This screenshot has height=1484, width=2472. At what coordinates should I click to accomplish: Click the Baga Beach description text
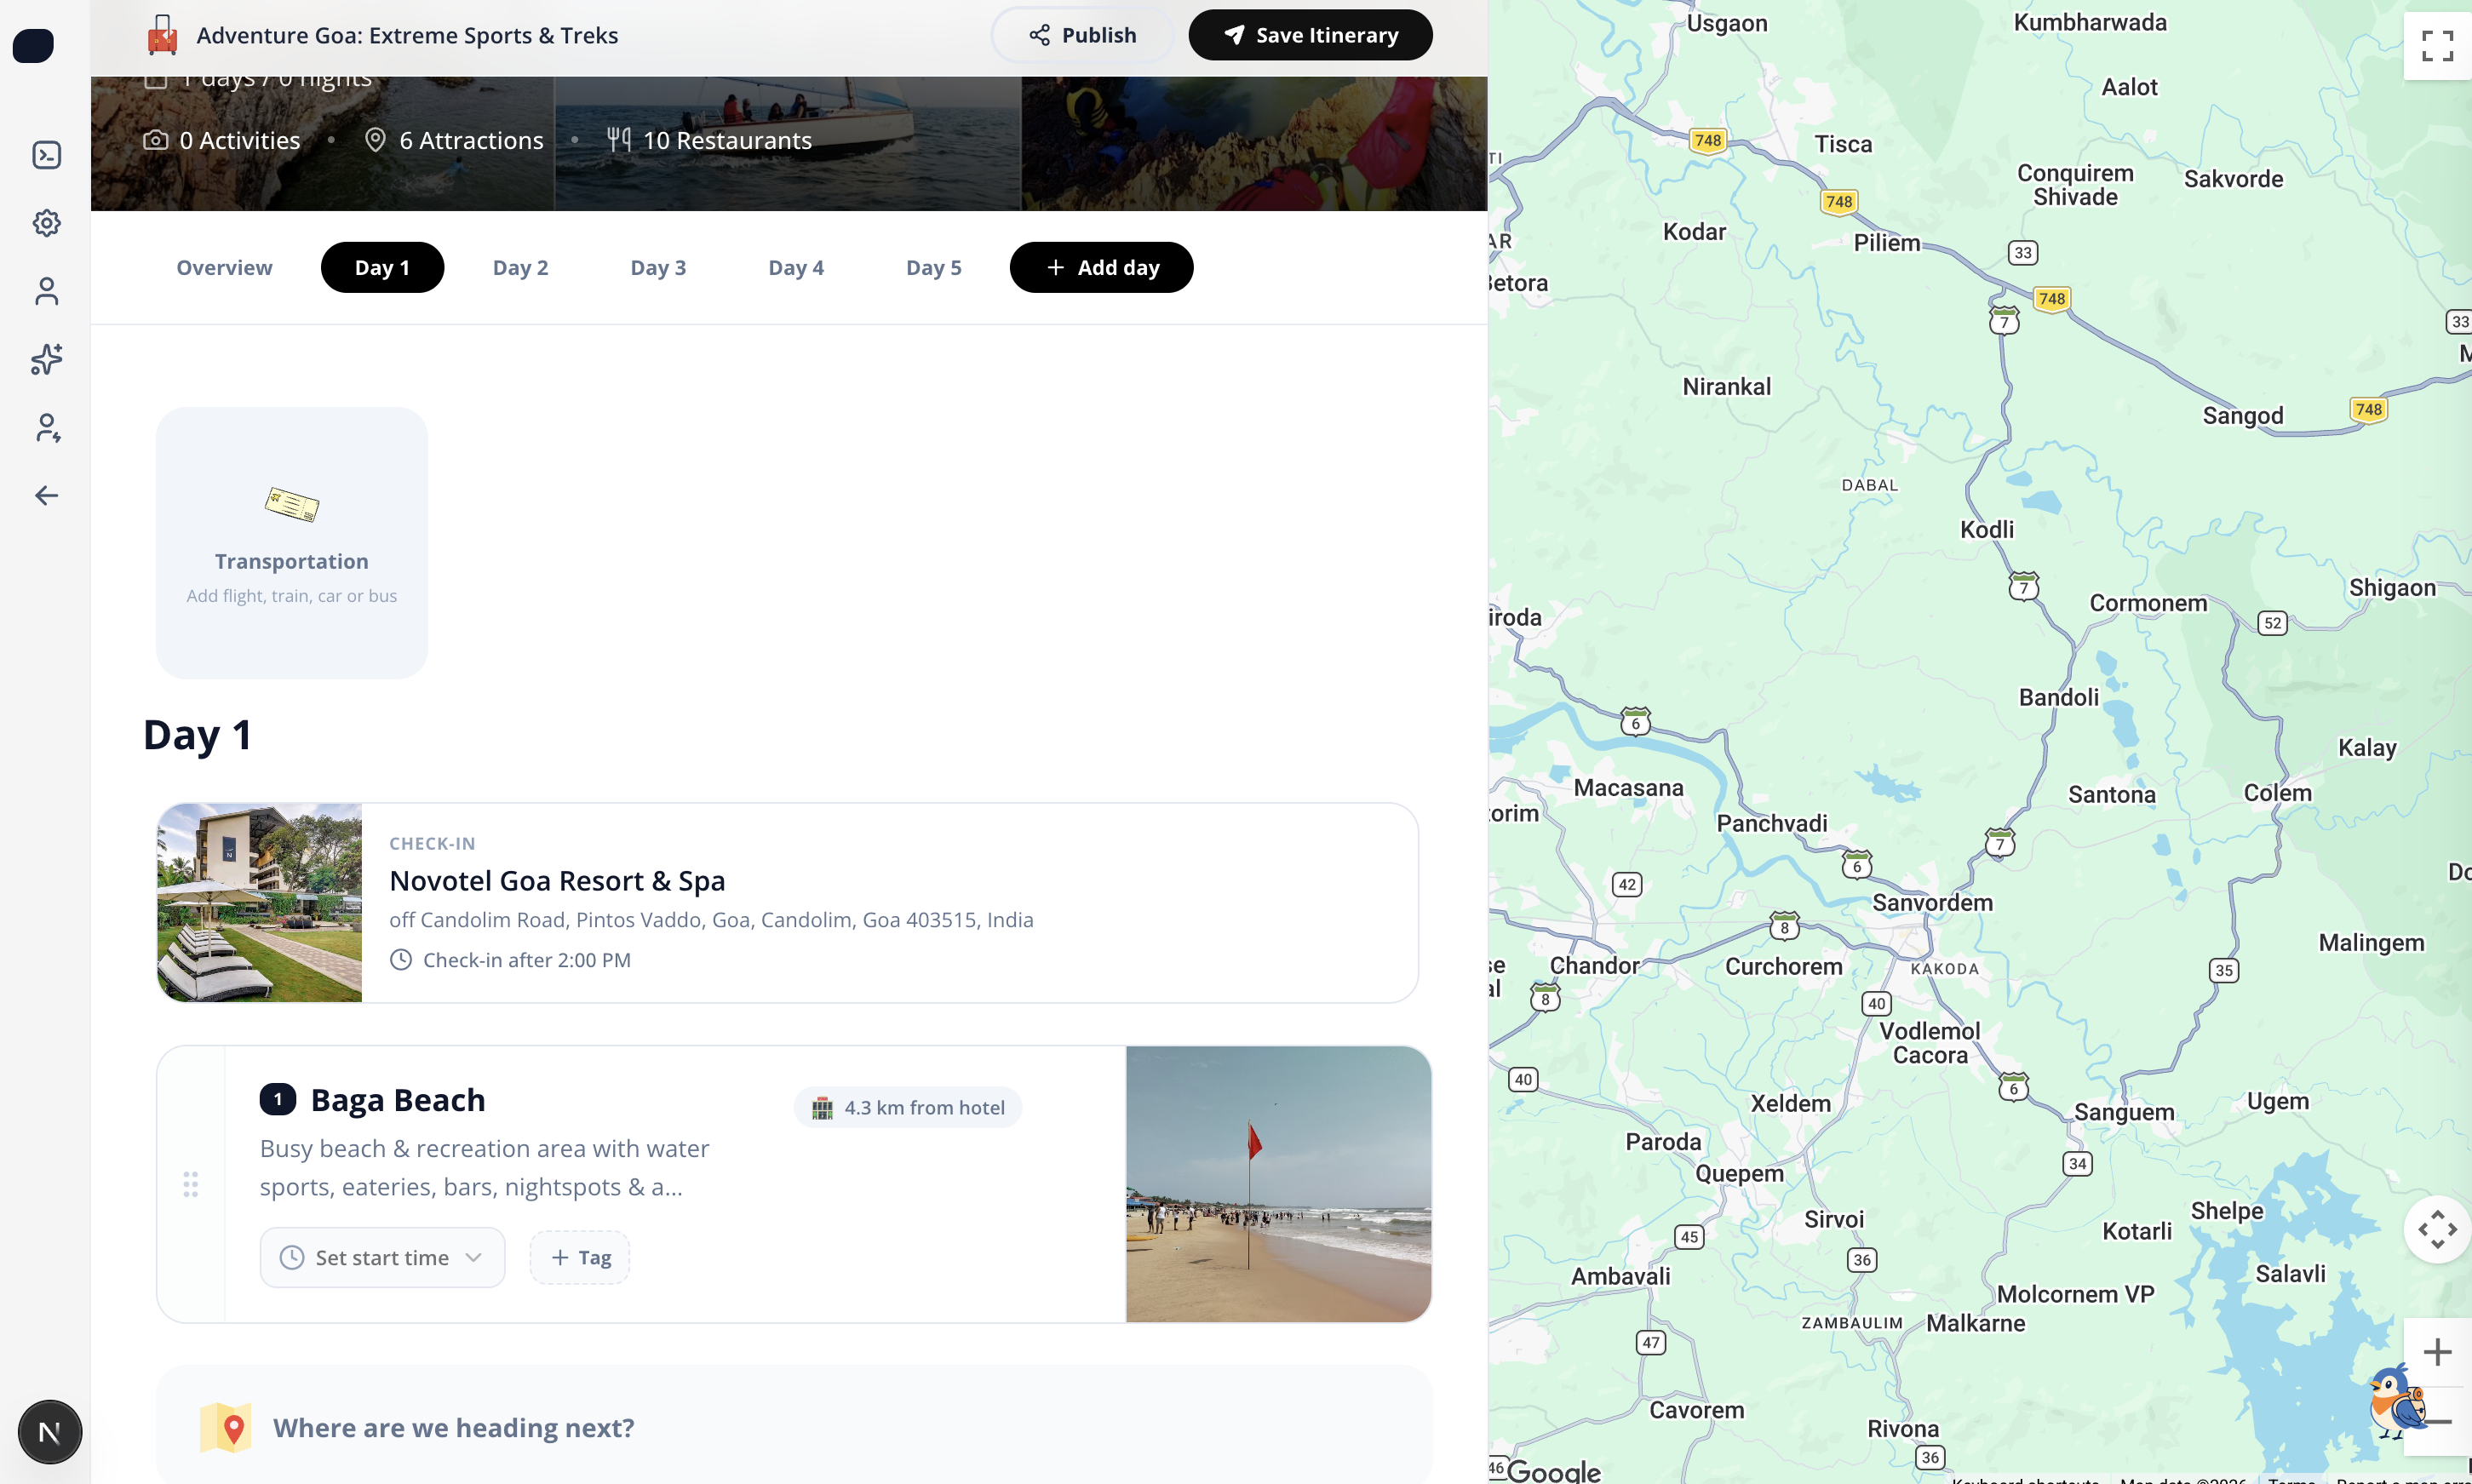(x=484, y=1167)
